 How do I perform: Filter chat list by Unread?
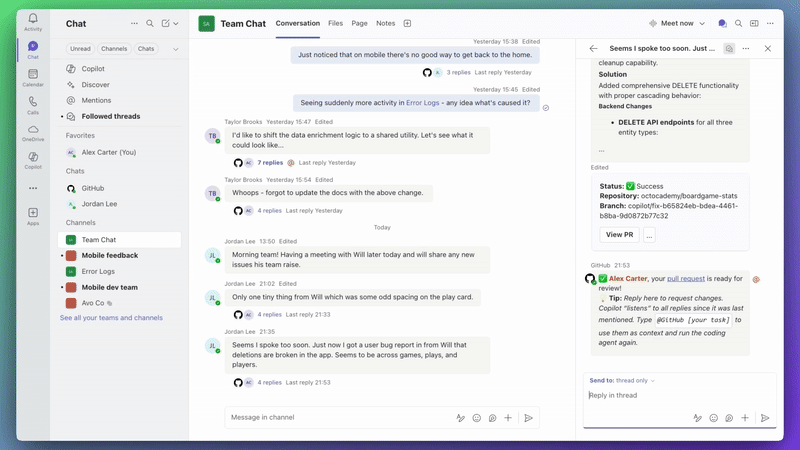click(x=80, y=49)
